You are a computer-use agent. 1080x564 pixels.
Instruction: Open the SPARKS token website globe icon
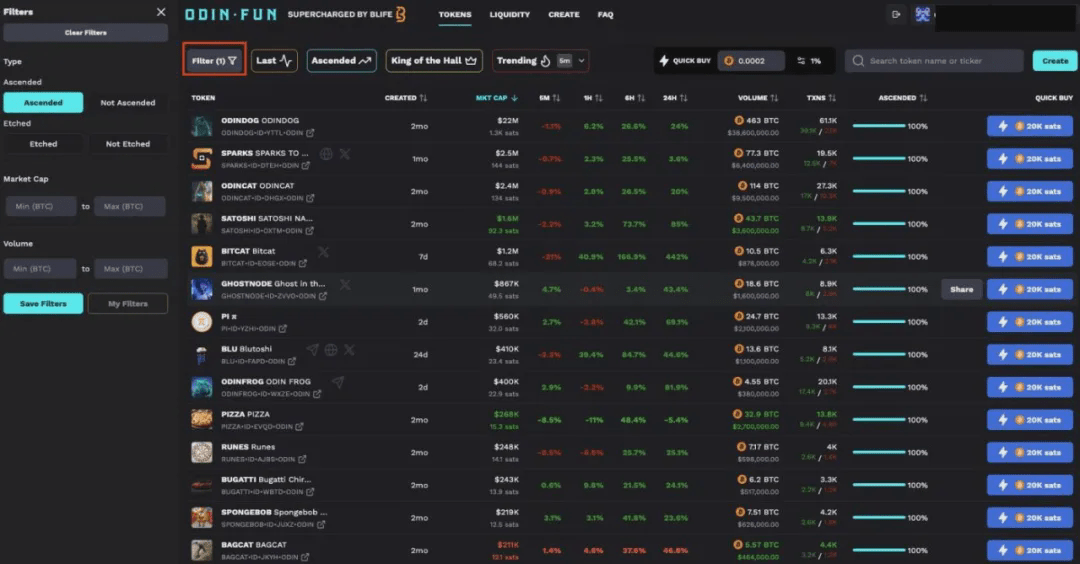(x=326, y=154)
